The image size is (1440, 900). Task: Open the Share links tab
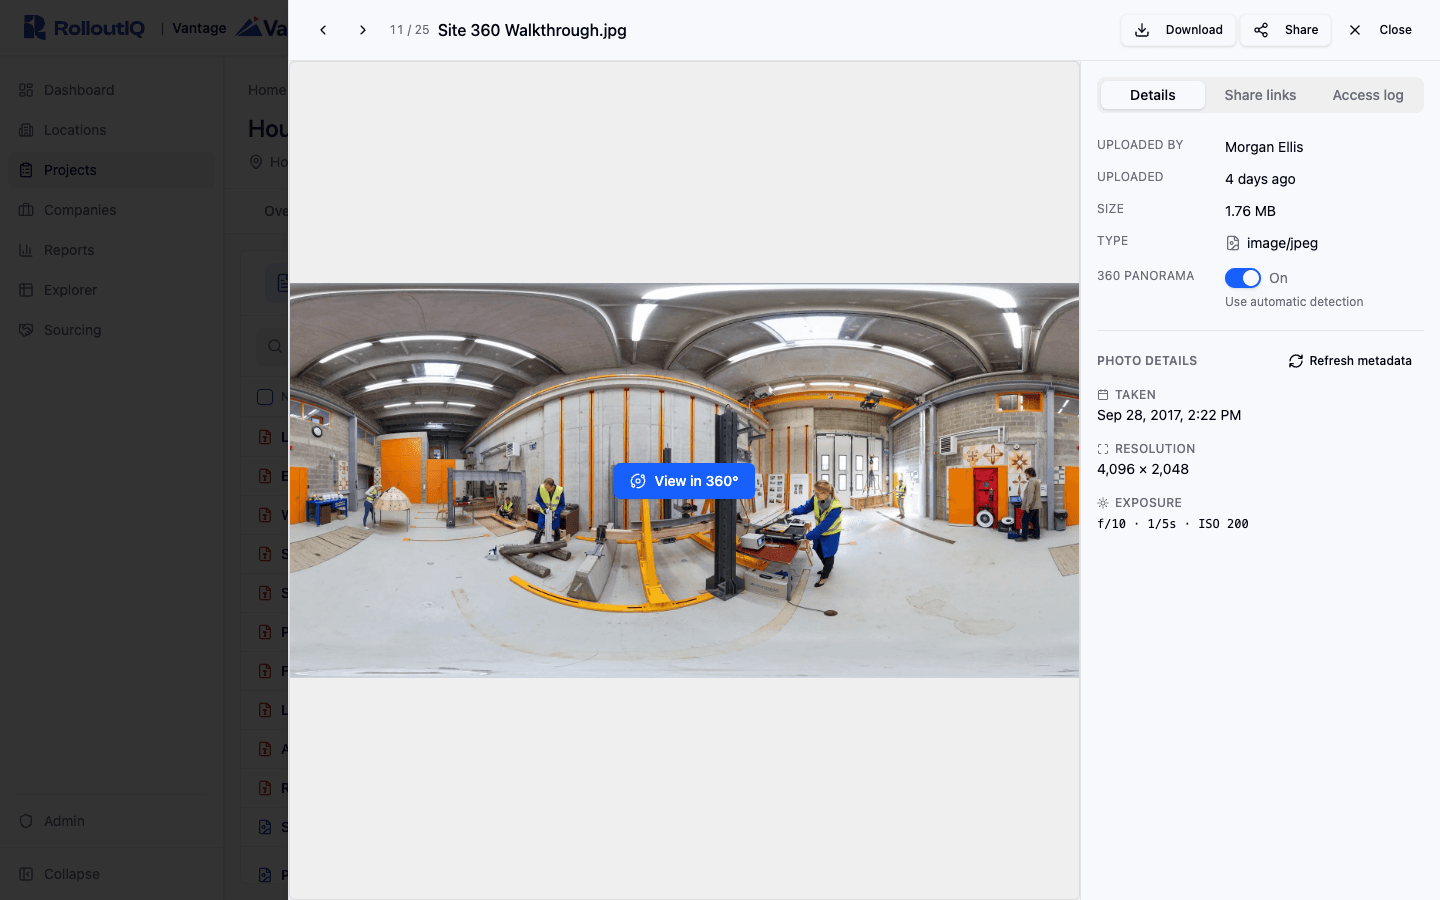pos(1260,95)
